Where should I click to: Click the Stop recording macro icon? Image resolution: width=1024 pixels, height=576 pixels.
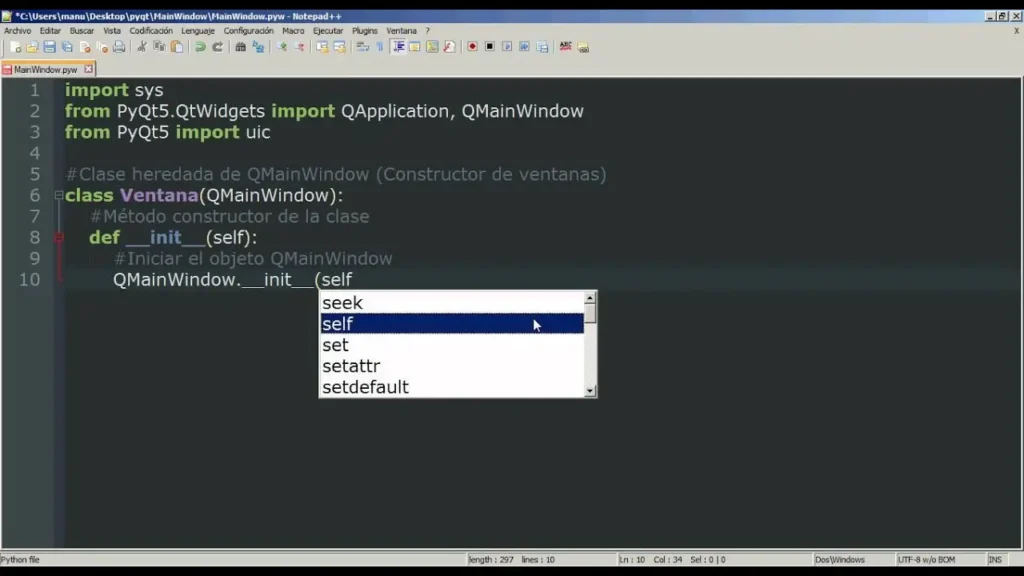click(490, 47)
